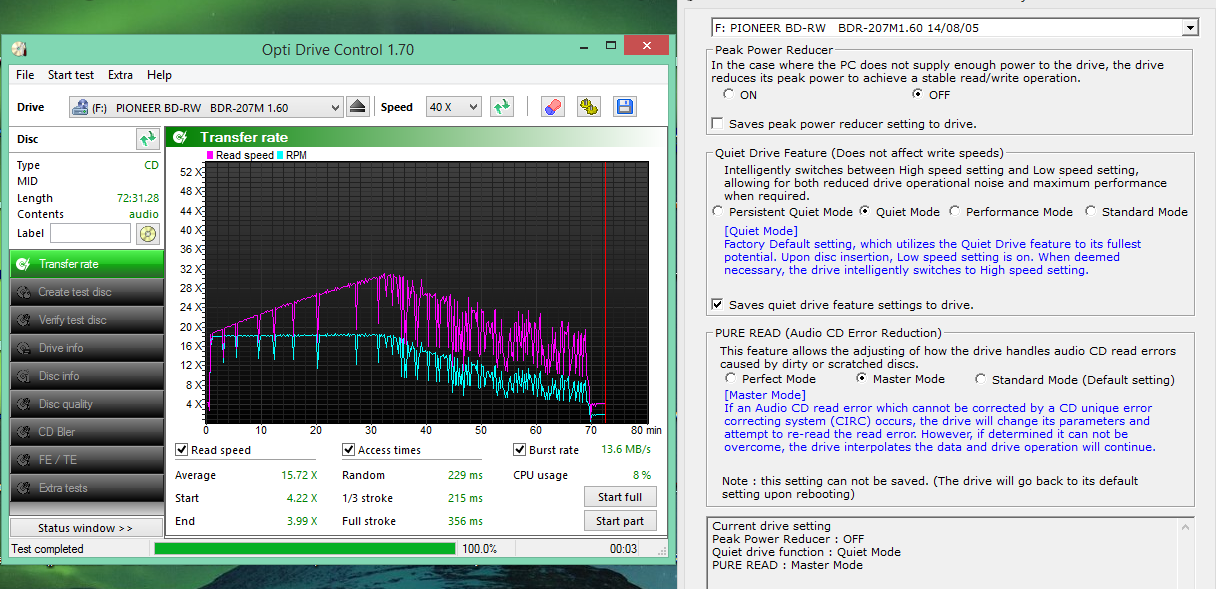Click the Start part button
The height and width of the screenshot is (589, 1216).
coord(620,521)
